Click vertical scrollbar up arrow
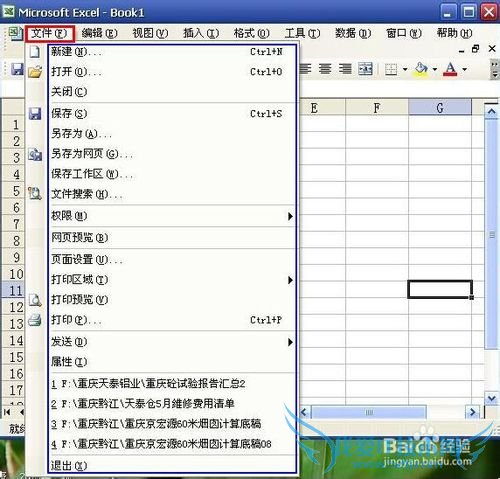This screenshot has width=500, height=479. pos(492,112)
